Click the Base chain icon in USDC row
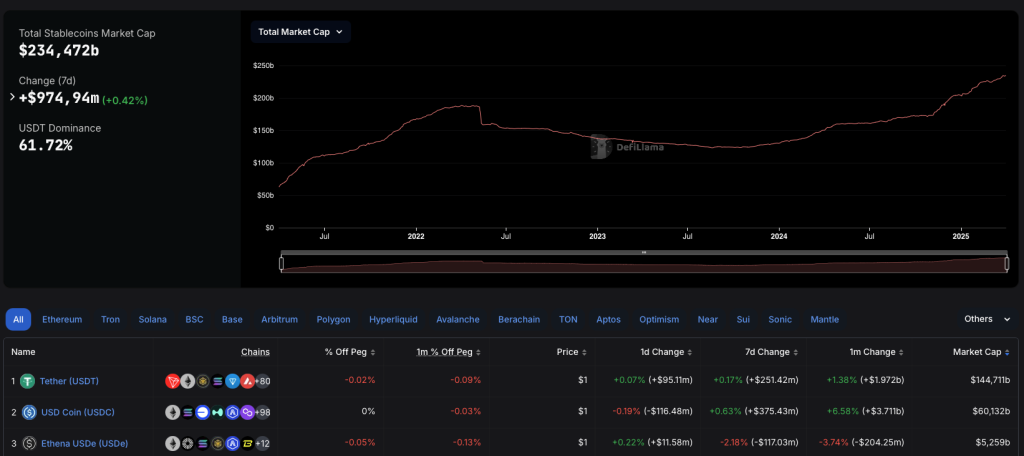This screenshot has height=456, width=1024. click(x=202, y=412)
